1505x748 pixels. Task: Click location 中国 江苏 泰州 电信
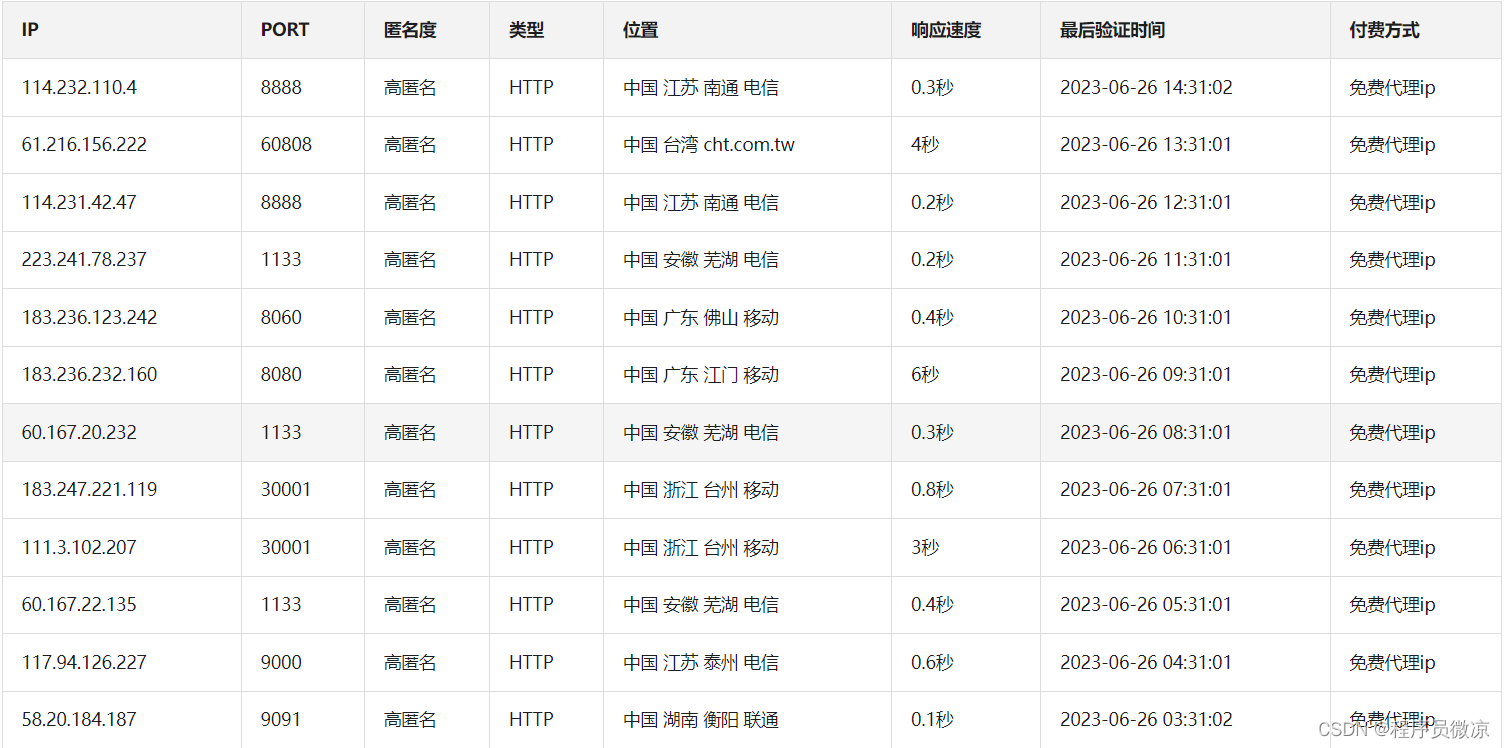(700, 662)
